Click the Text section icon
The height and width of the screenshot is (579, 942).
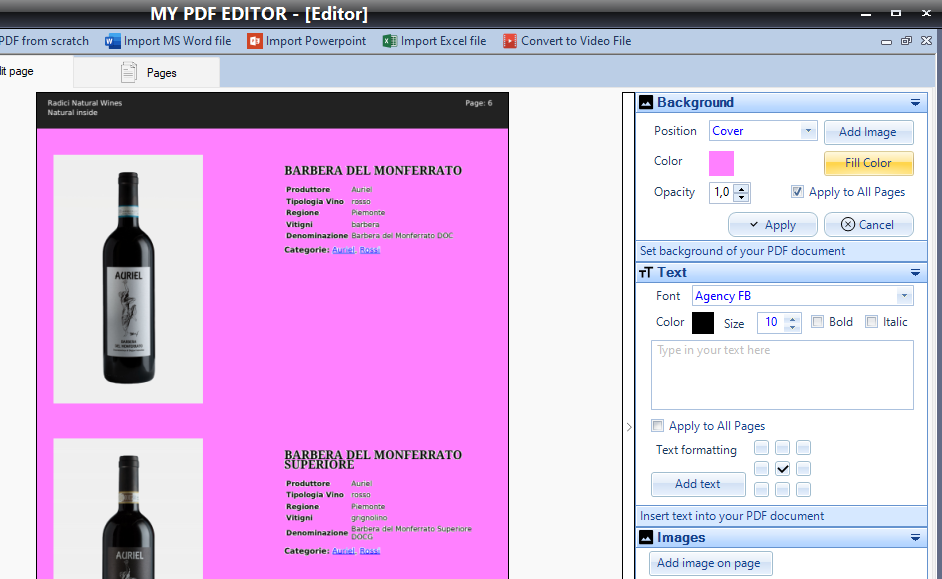click(x=646, y=272)
